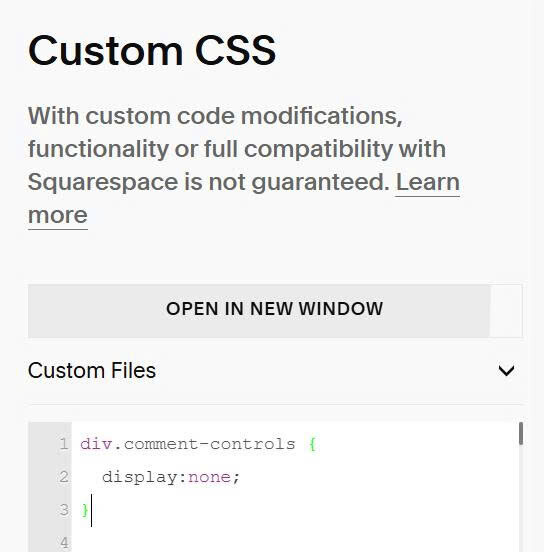Click the div keyword on line 1
The height and width of the screenshot is (552, 544).
click(96, 444)
